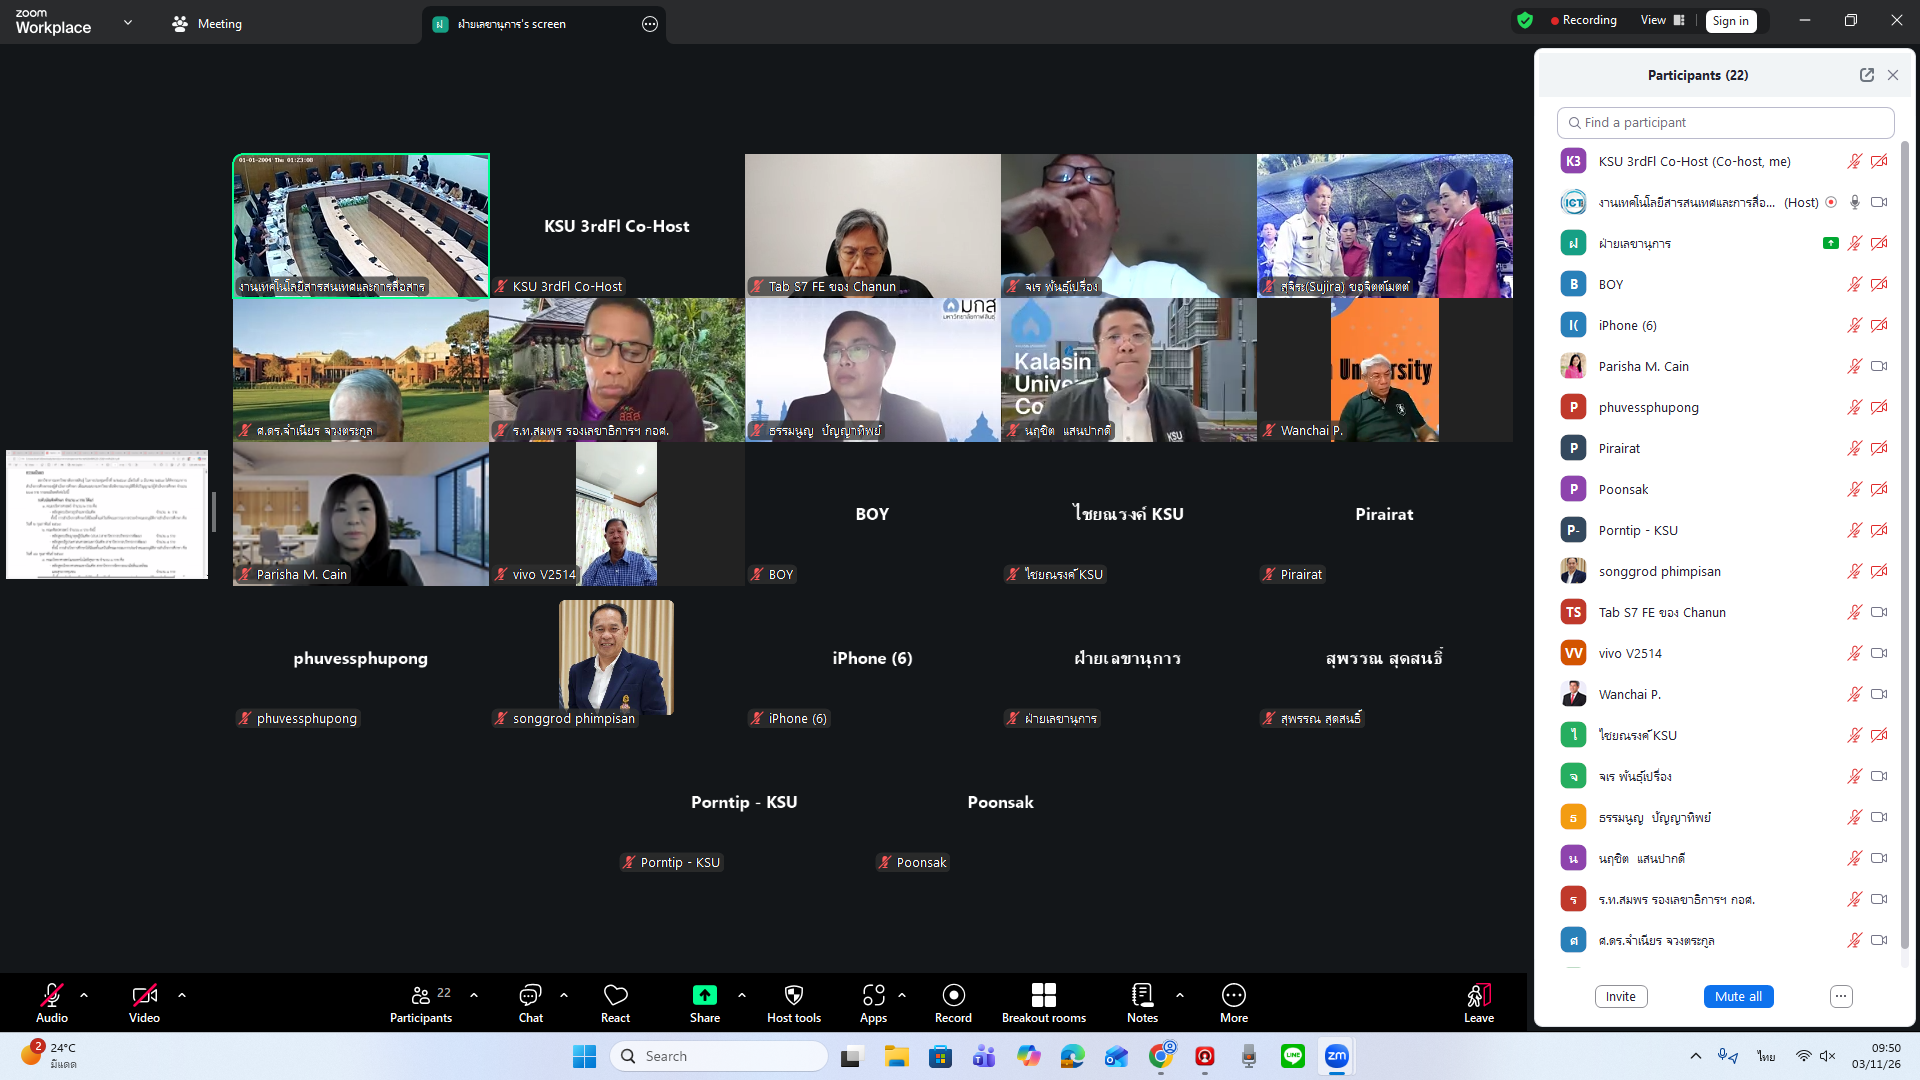
Task: Click the Record button icon
Action: [953, 995]
